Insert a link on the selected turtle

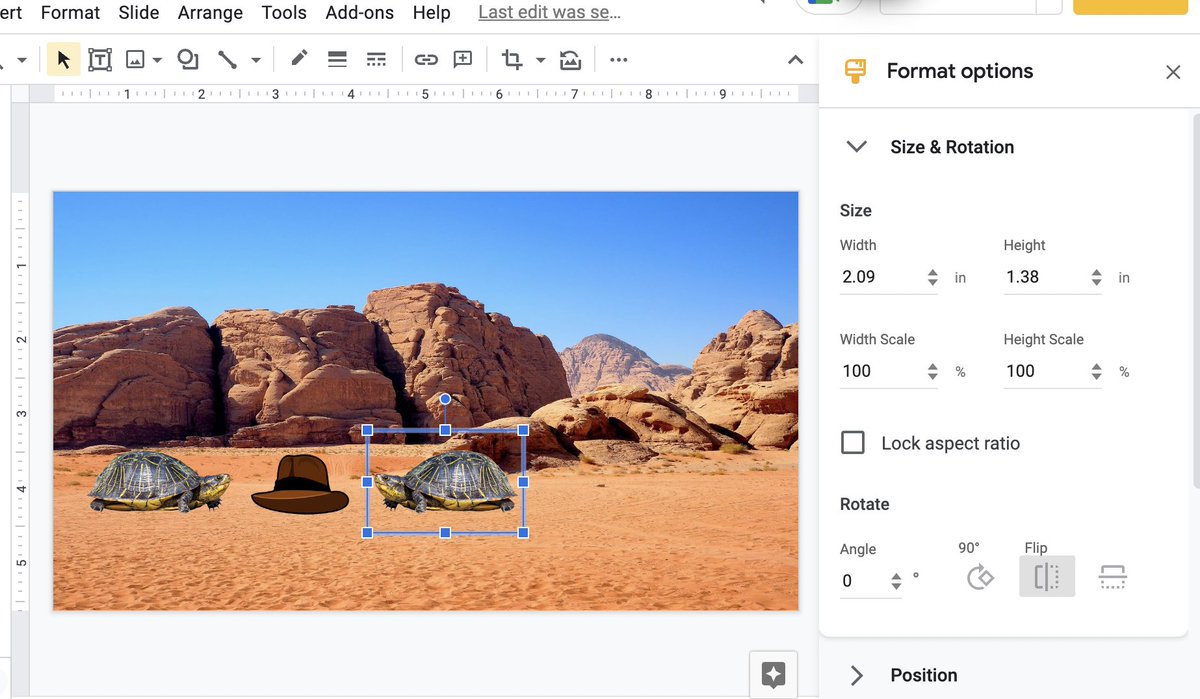(x=426, y=59)
